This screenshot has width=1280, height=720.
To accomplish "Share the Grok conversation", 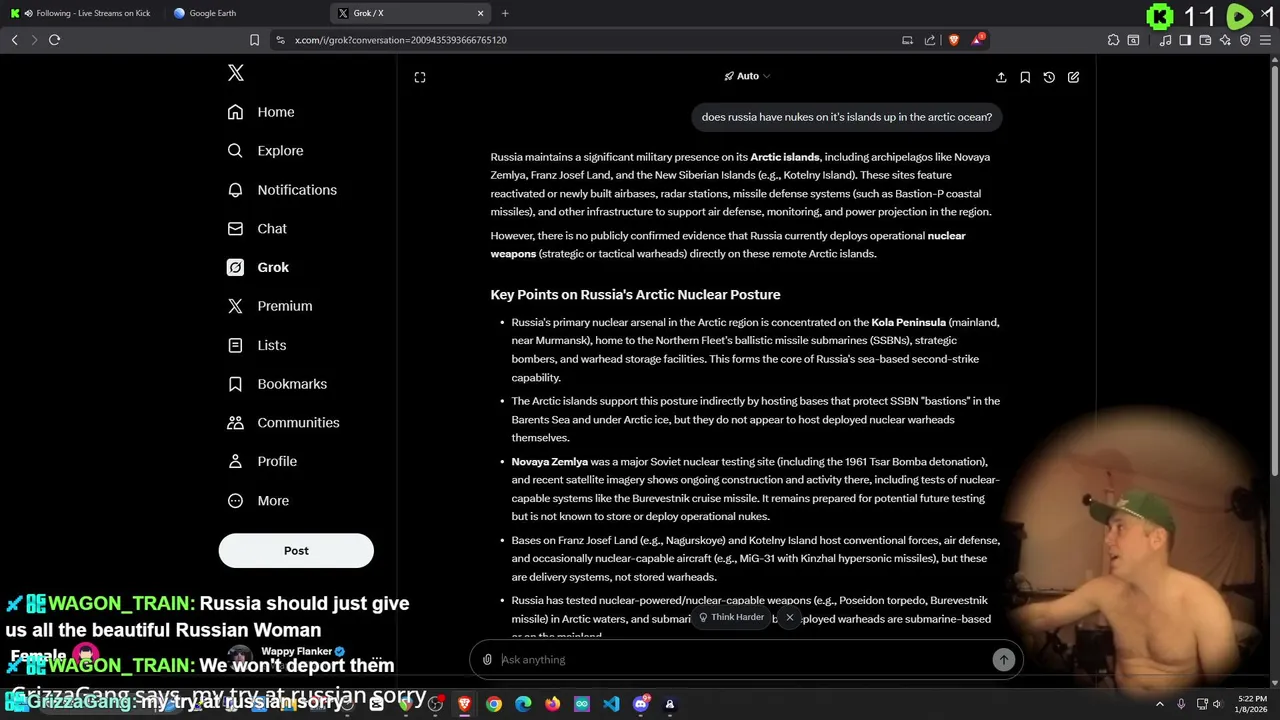I will click(x=1001, y=77).
